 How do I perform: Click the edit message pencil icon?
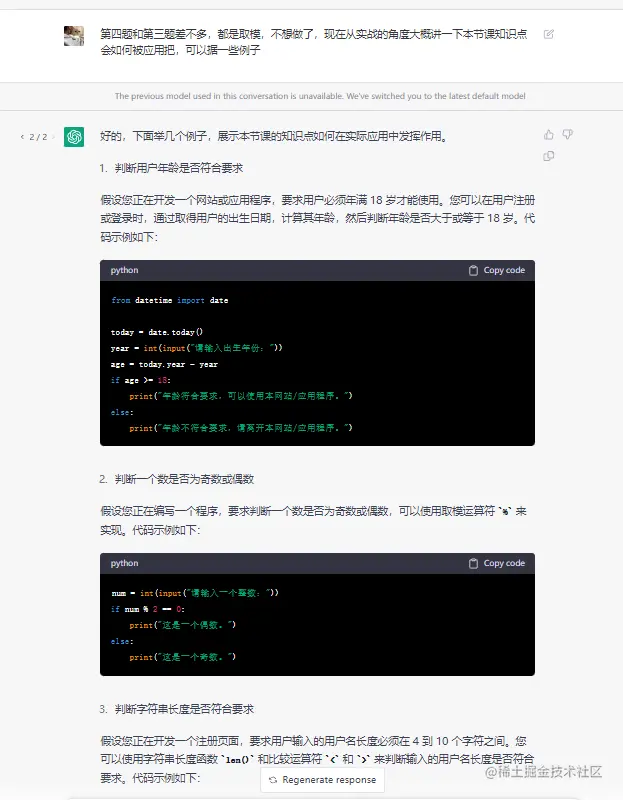(549, 34)
